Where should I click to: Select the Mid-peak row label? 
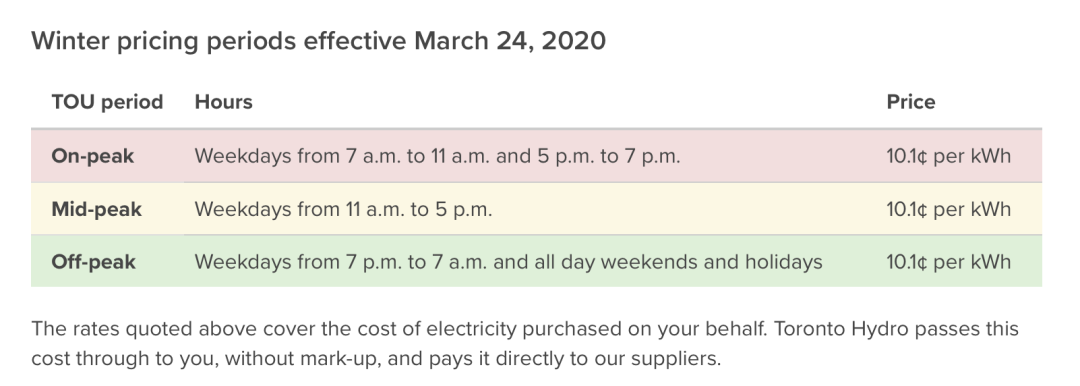click(96, 210)
